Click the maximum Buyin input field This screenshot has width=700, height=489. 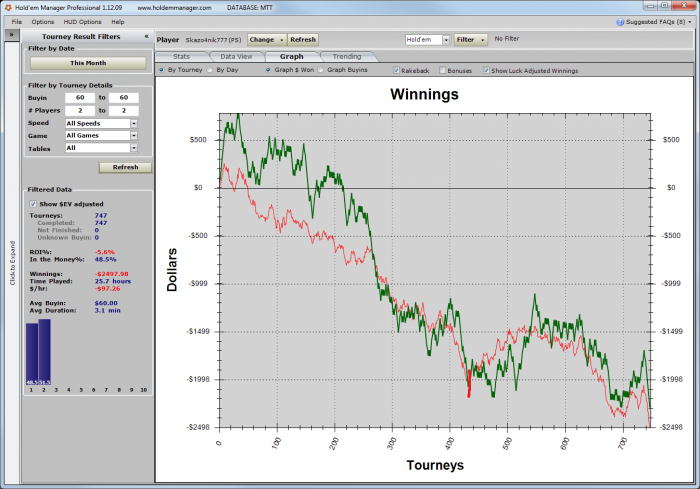[x=124, y=98]
